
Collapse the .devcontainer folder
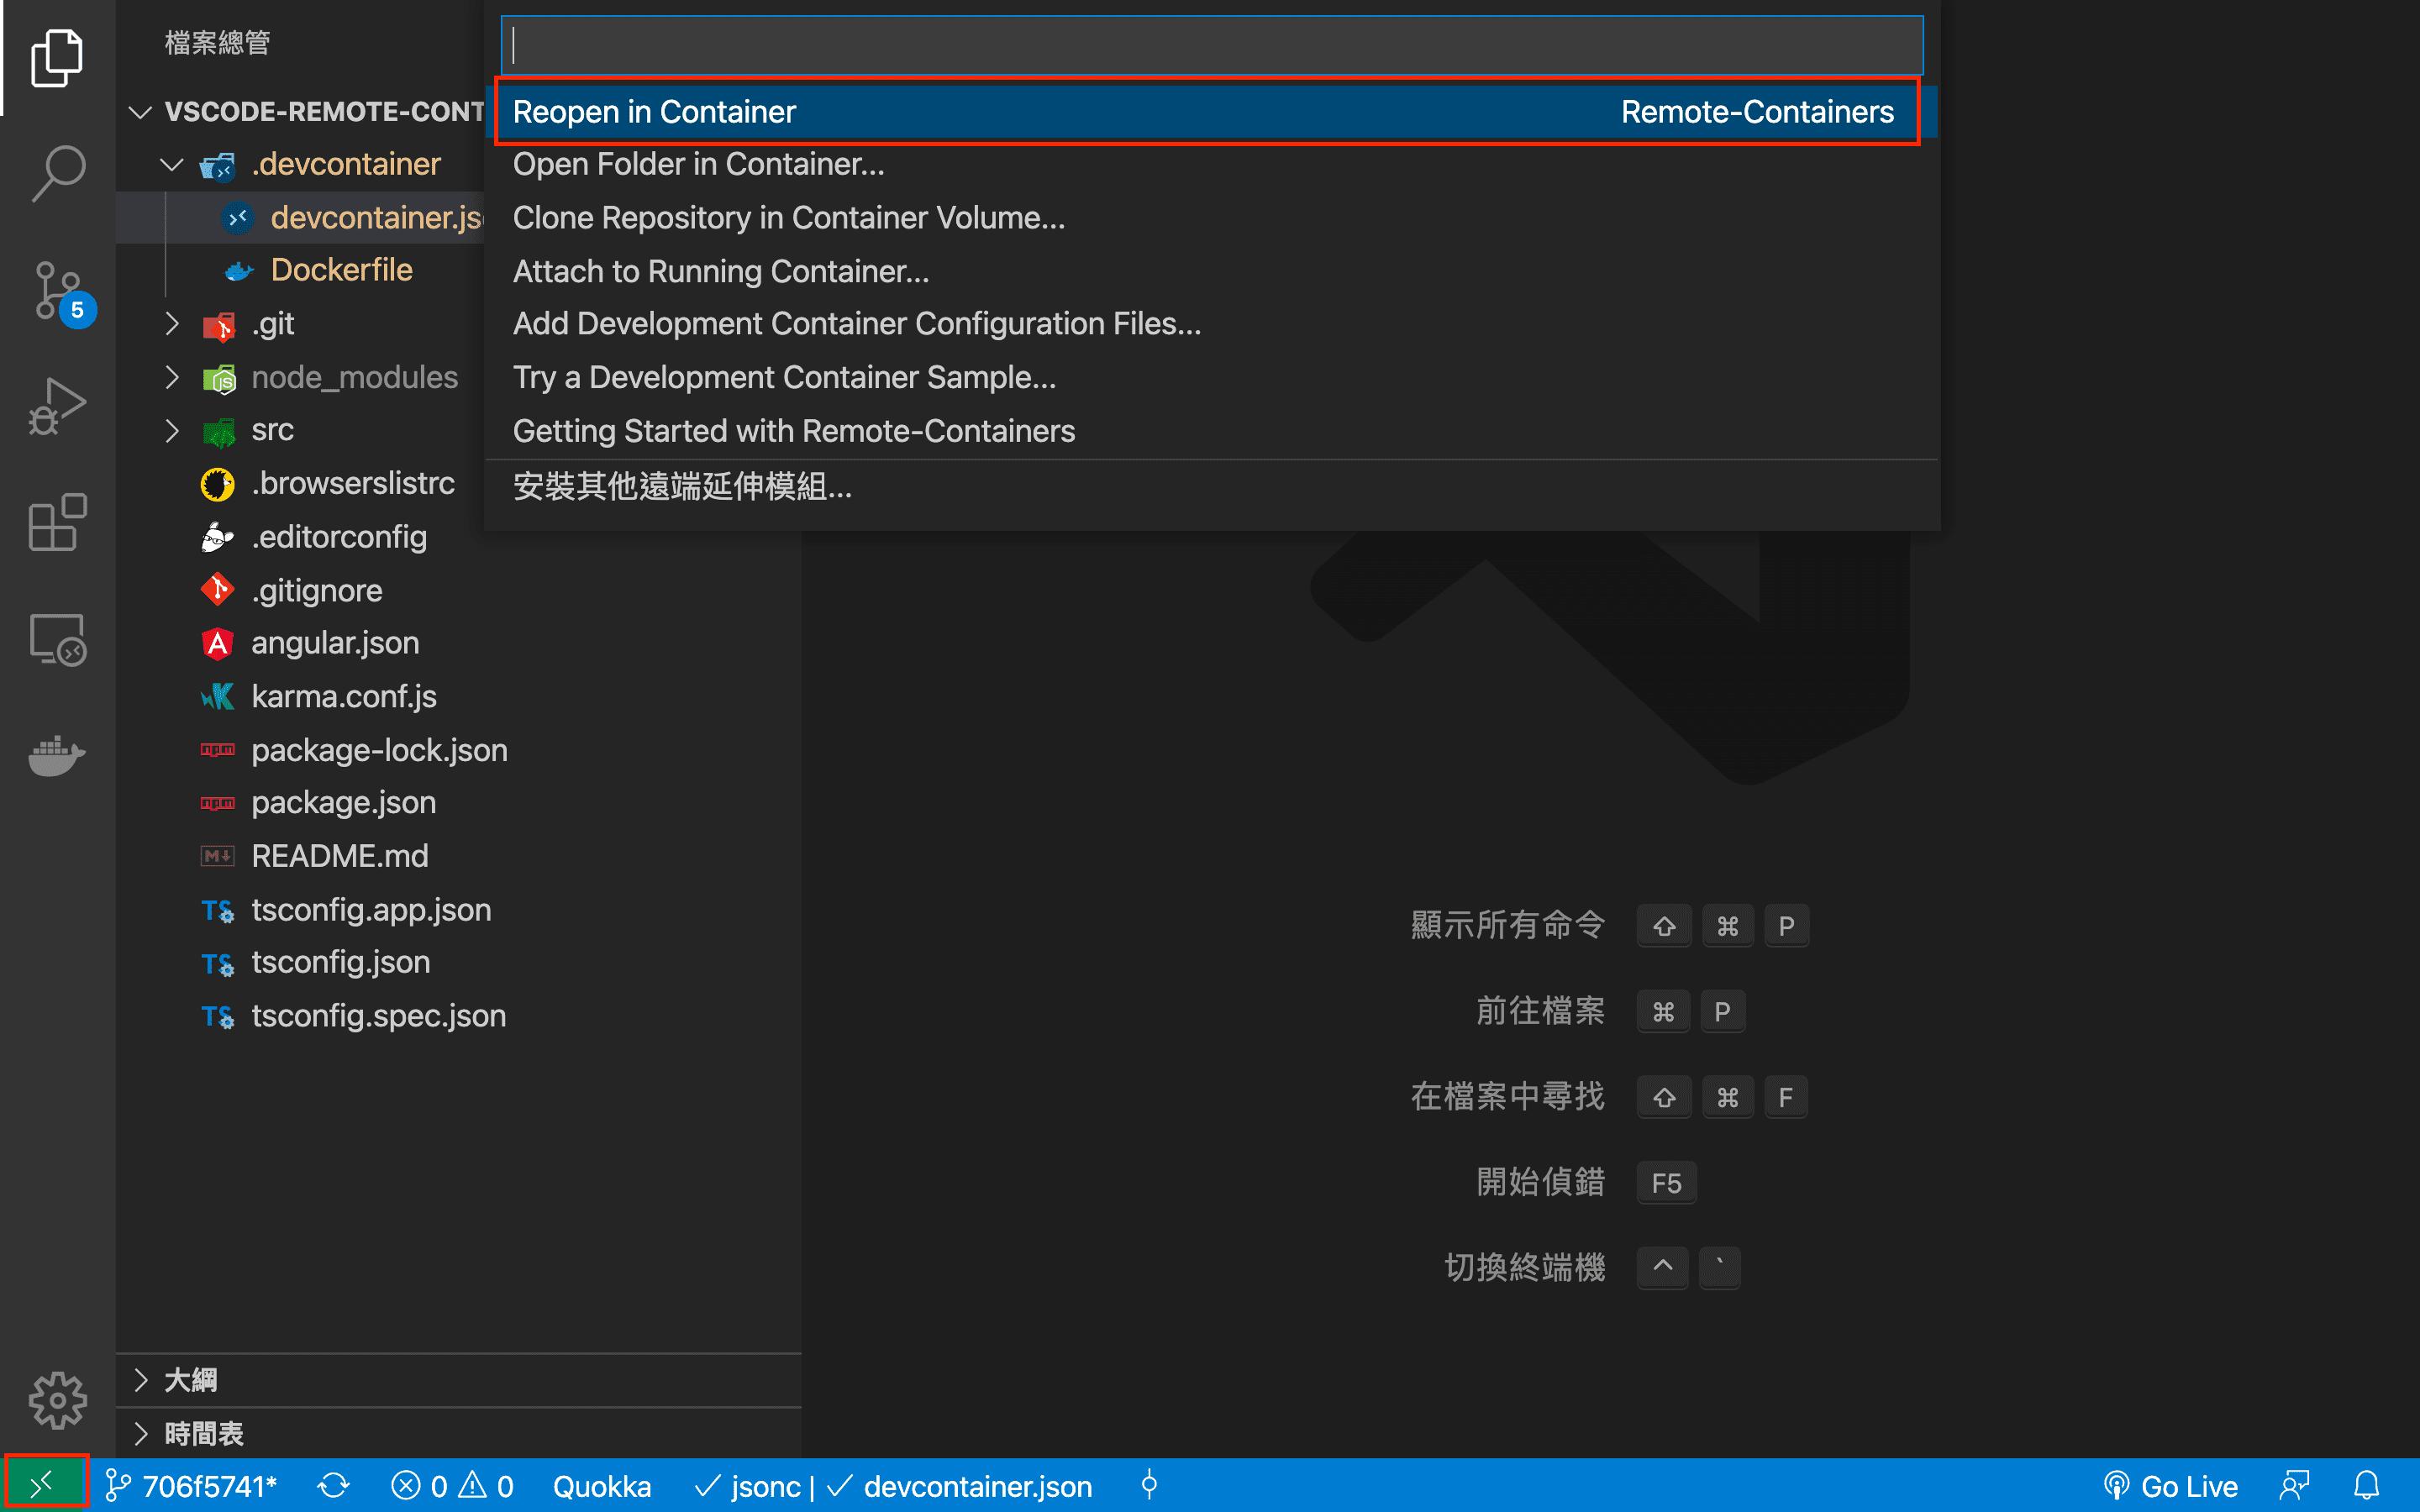pos(300,164)
